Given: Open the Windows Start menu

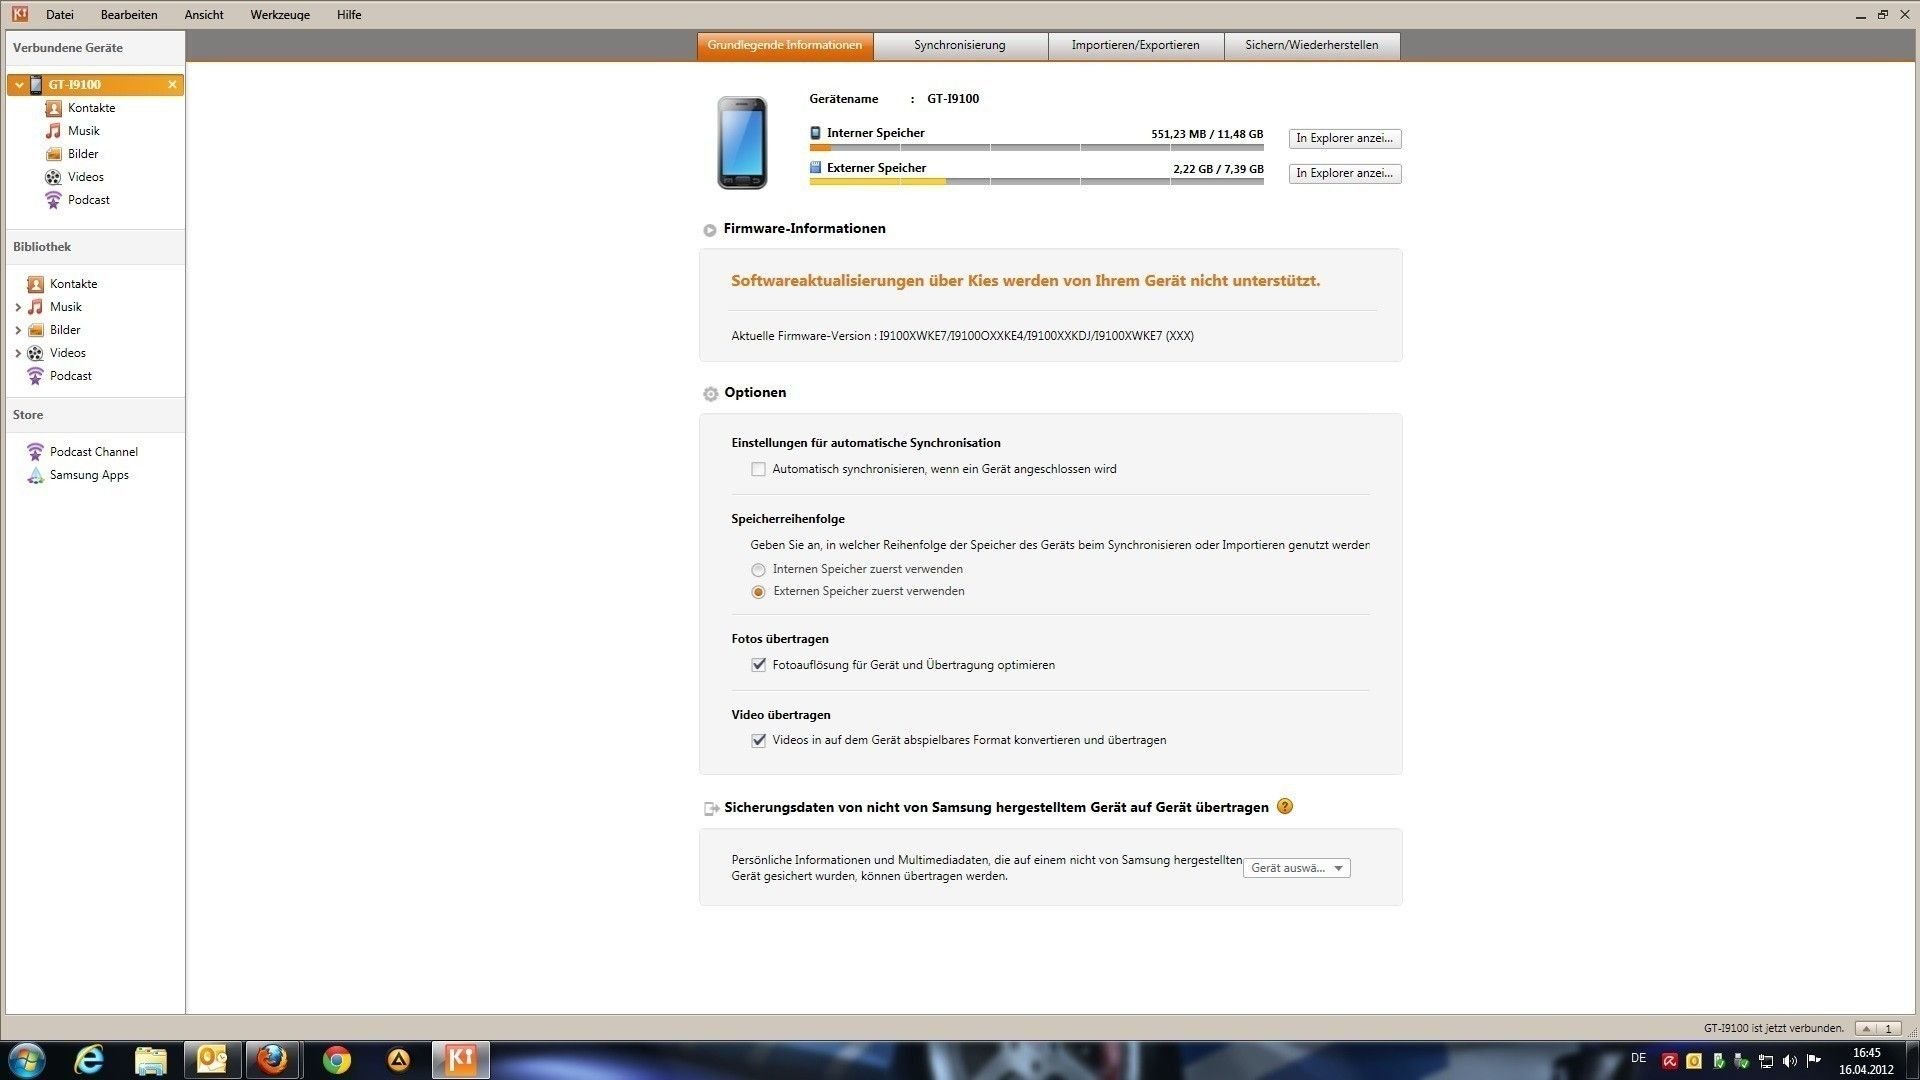Looking at the screenshot, I should pos(27,1060).
